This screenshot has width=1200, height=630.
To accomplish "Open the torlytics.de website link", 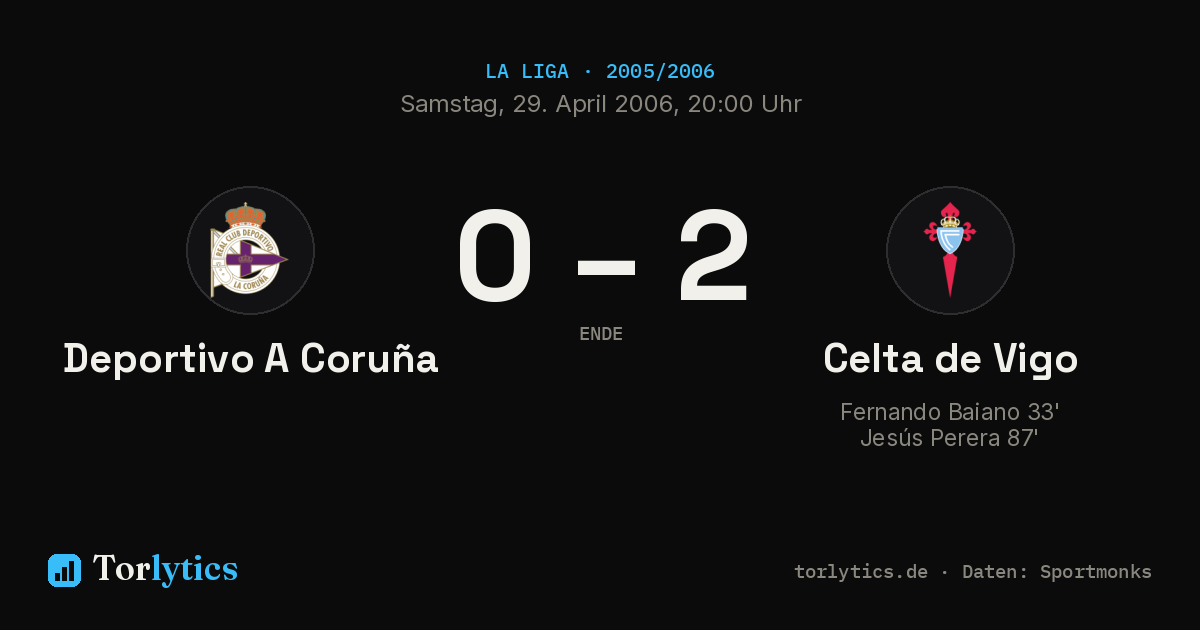I will [x=861, y=572].
